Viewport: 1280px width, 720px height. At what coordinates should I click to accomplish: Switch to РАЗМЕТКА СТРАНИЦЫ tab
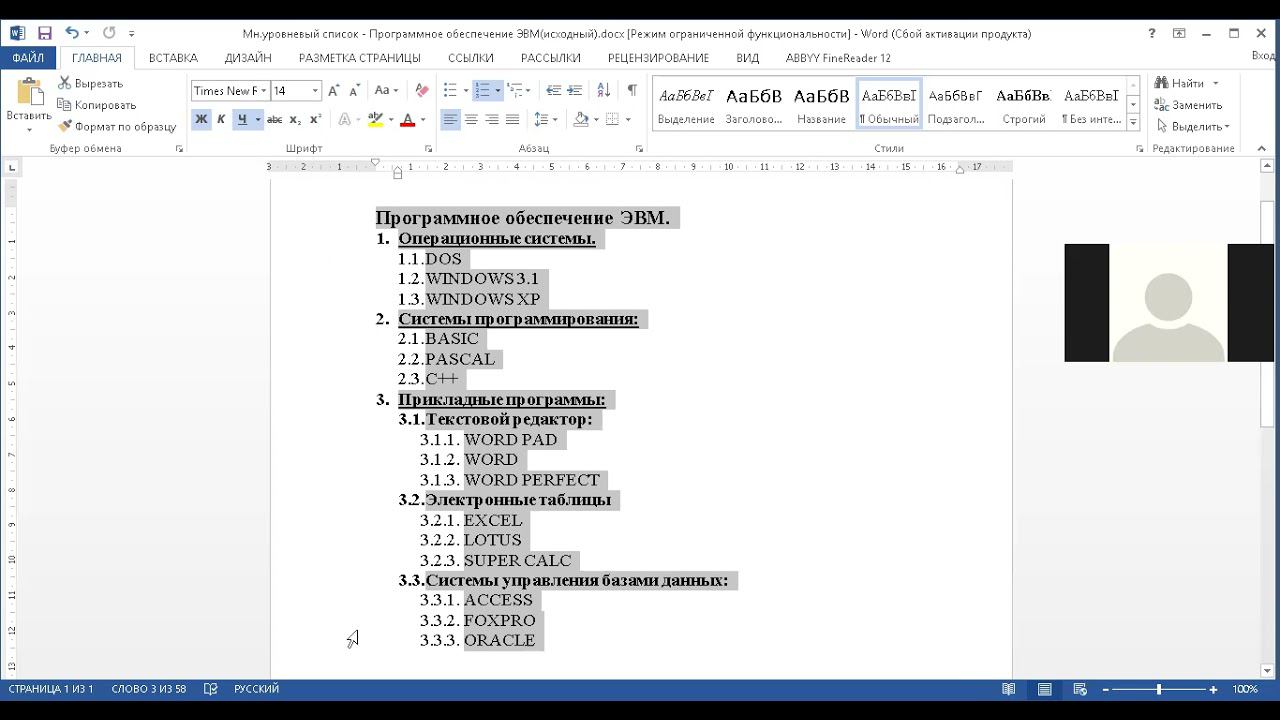click(x=360, y=58)
